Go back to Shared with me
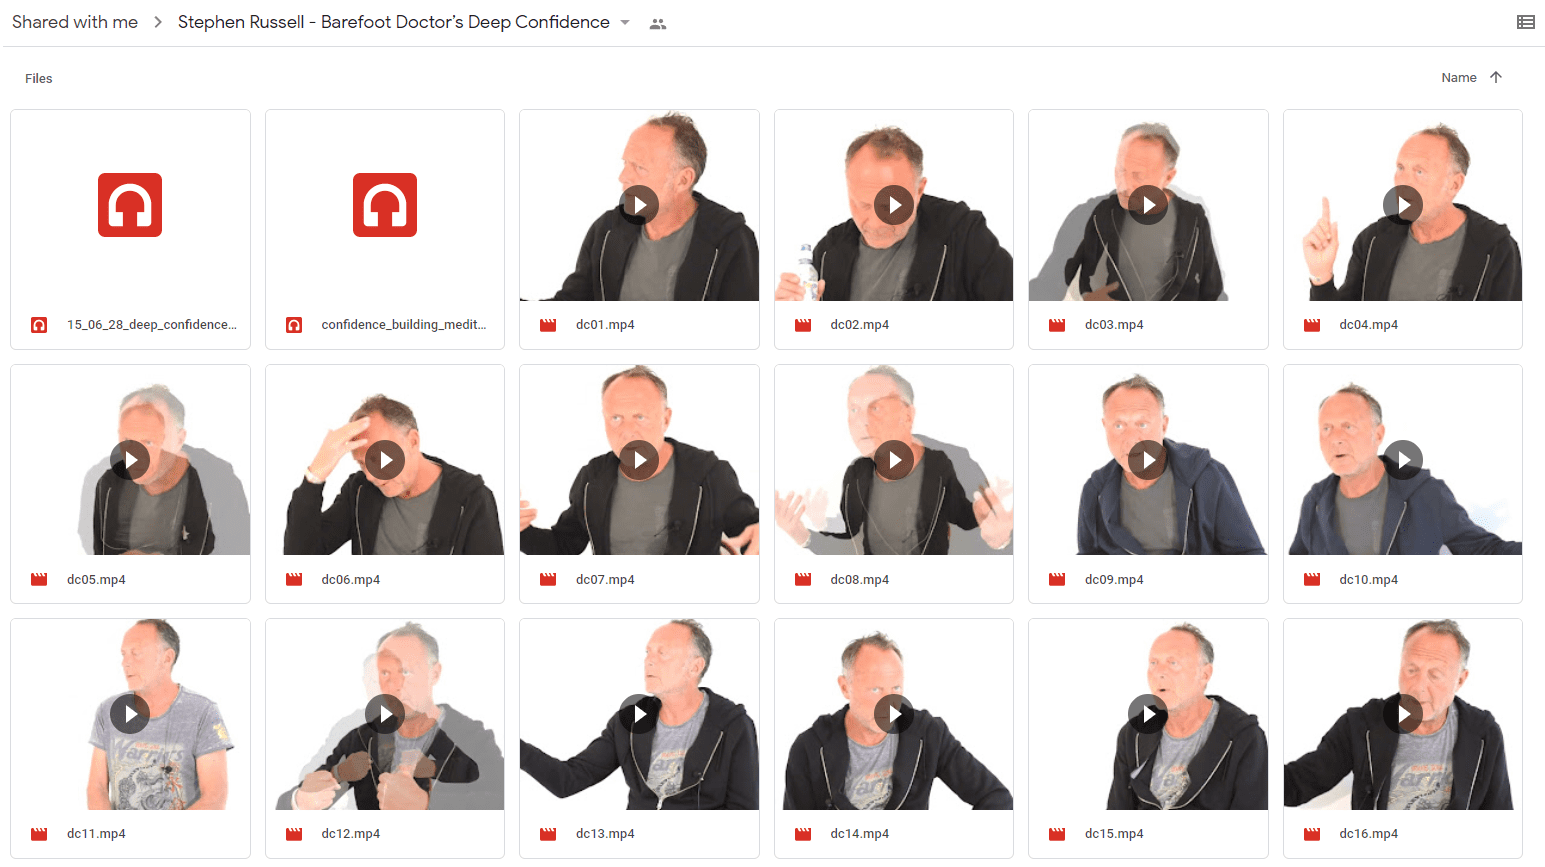This screenshot has height=867, width=1545. point(75,22)
